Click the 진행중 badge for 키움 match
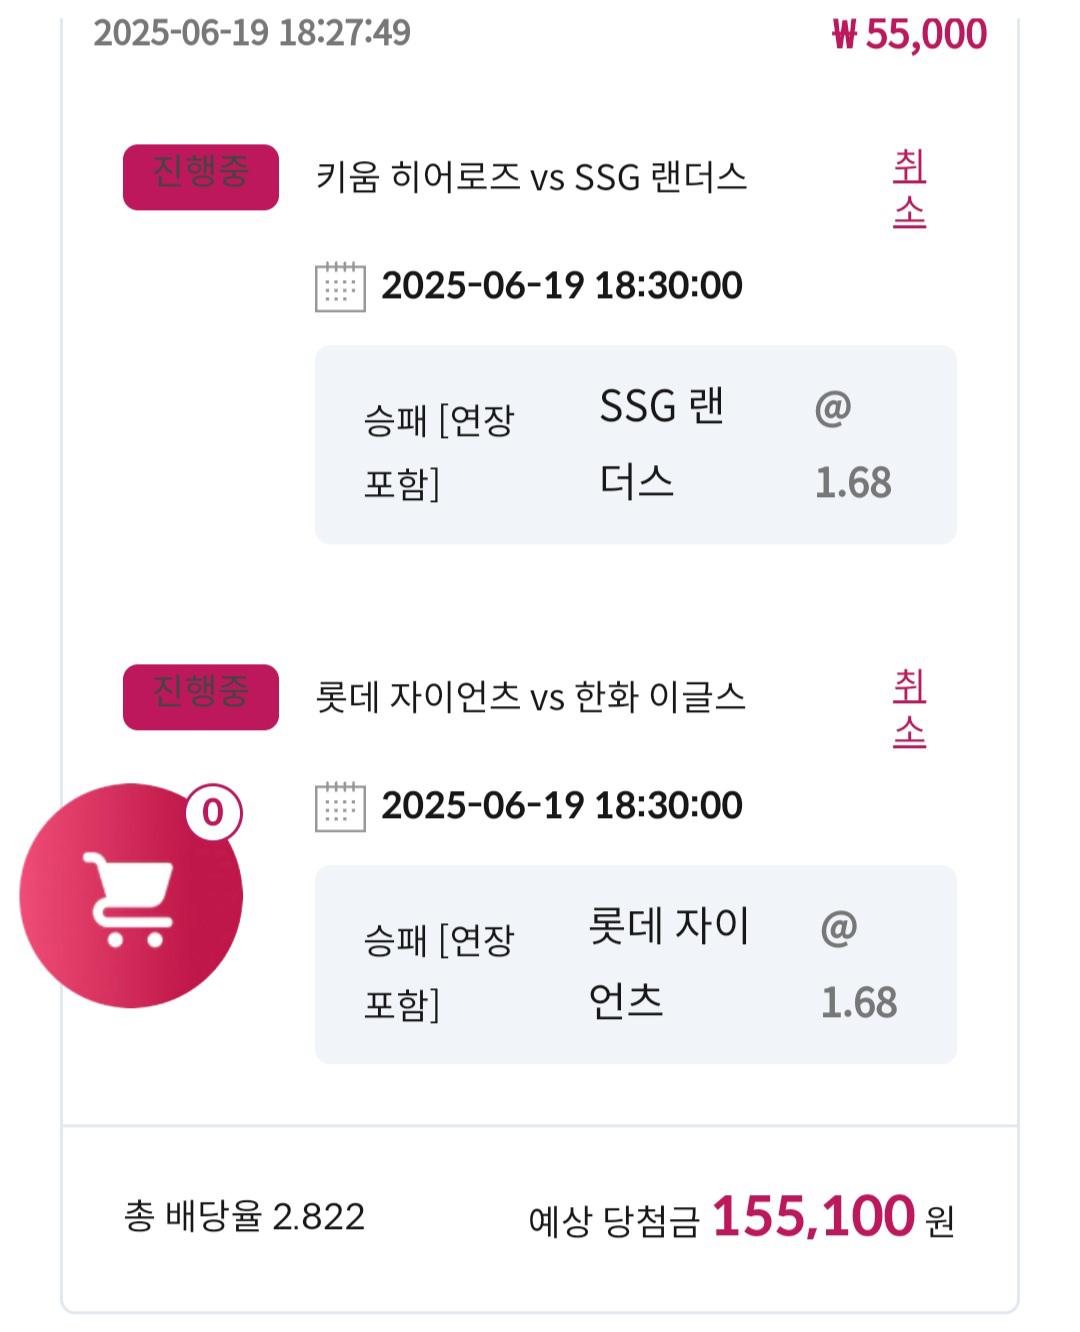The image size is (1080, 1332). (x=201, y=177)
